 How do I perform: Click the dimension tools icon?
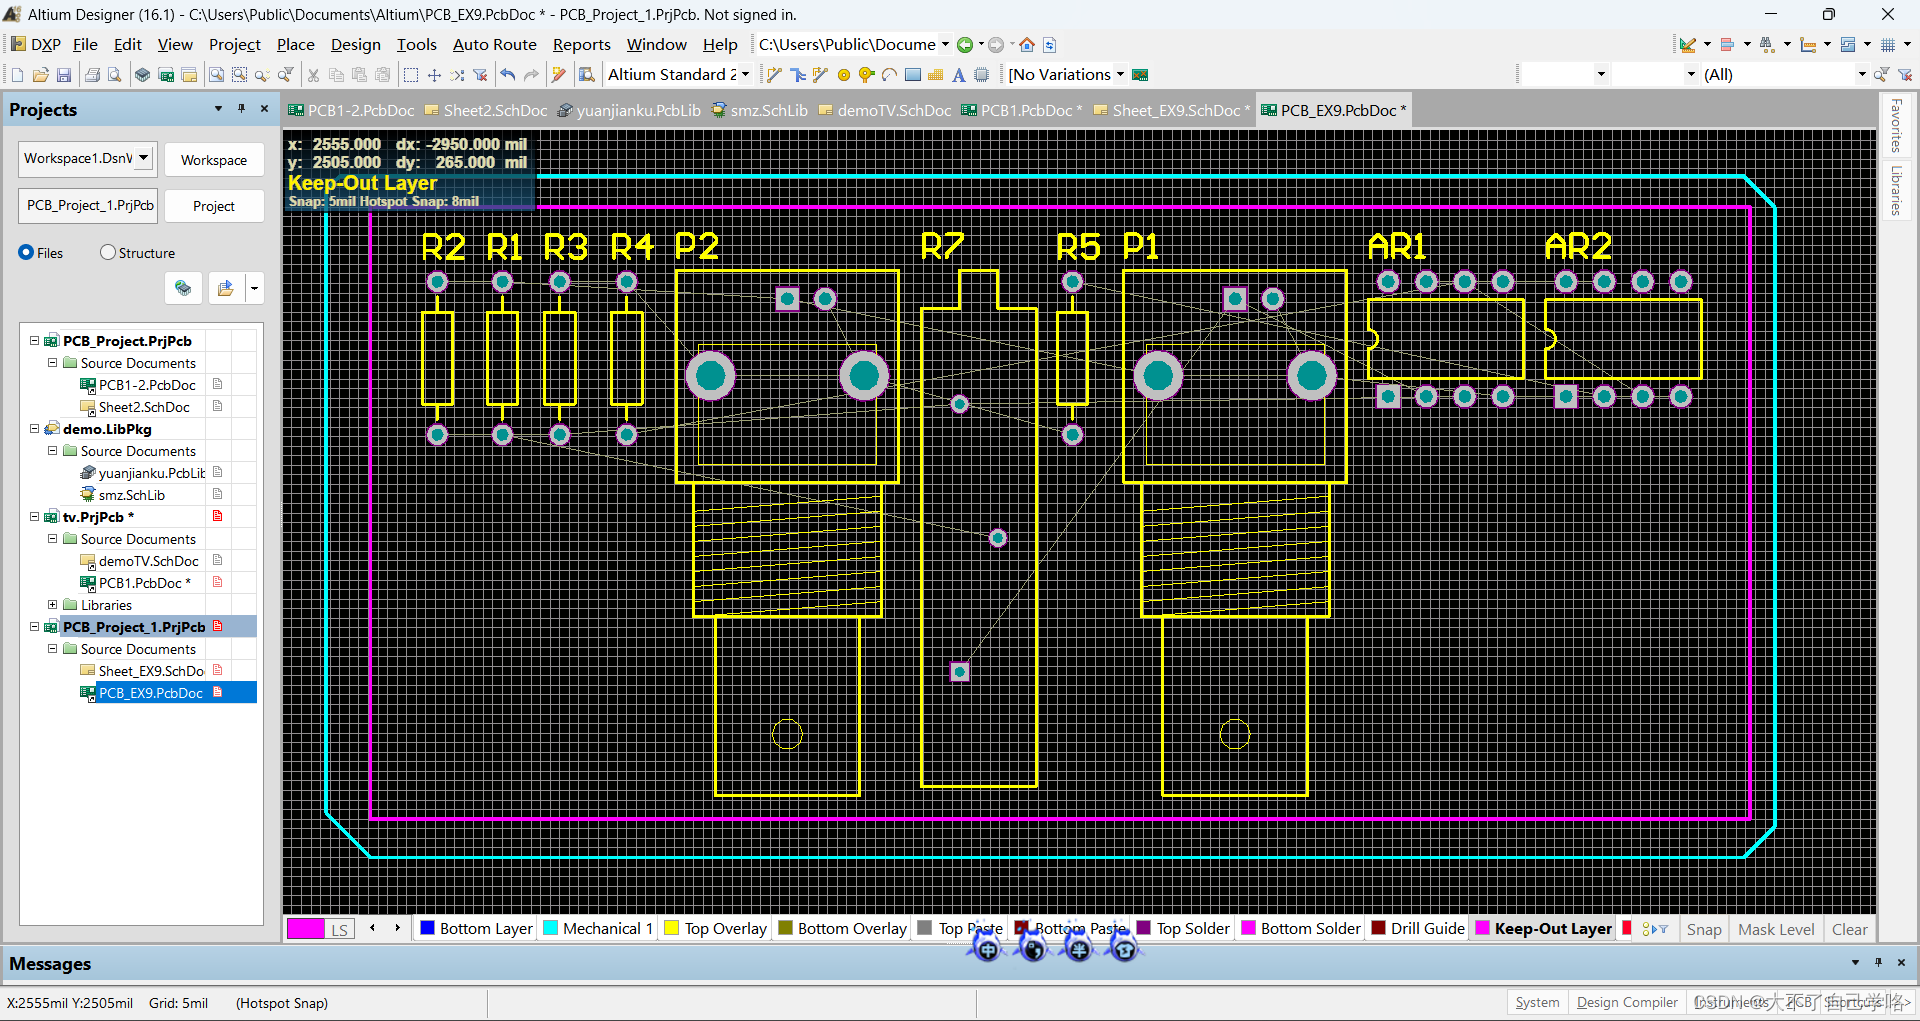(1808, 45)
